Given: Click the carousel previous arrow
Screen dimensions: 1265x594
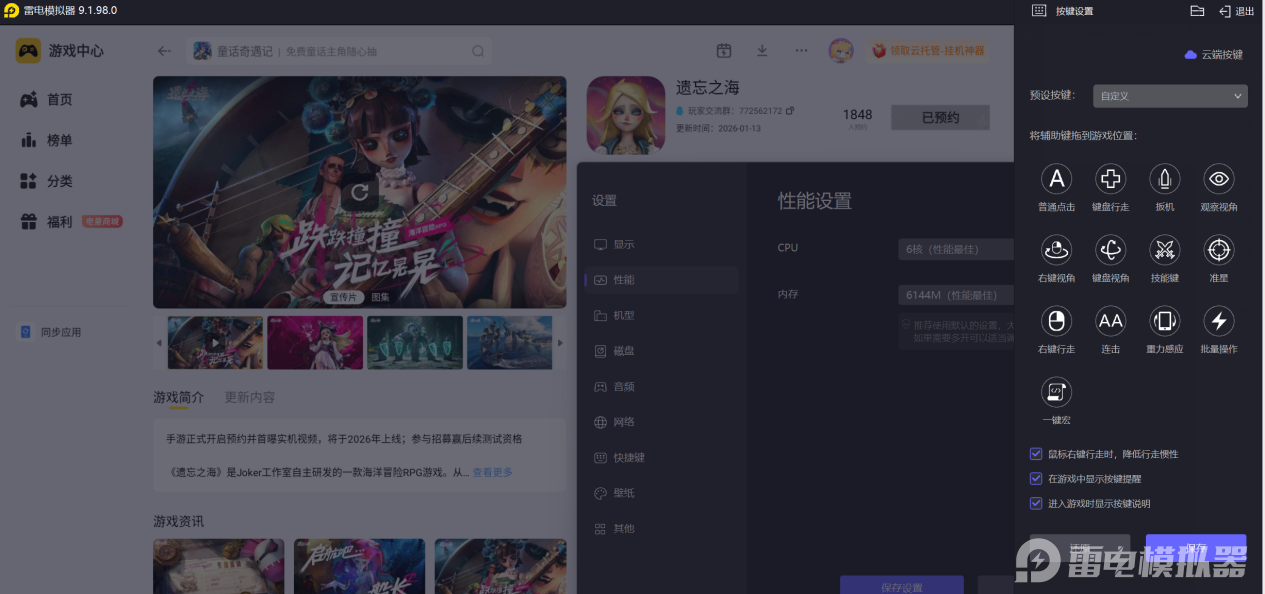Looking at the screenshot, I should (x=158, y=343).
